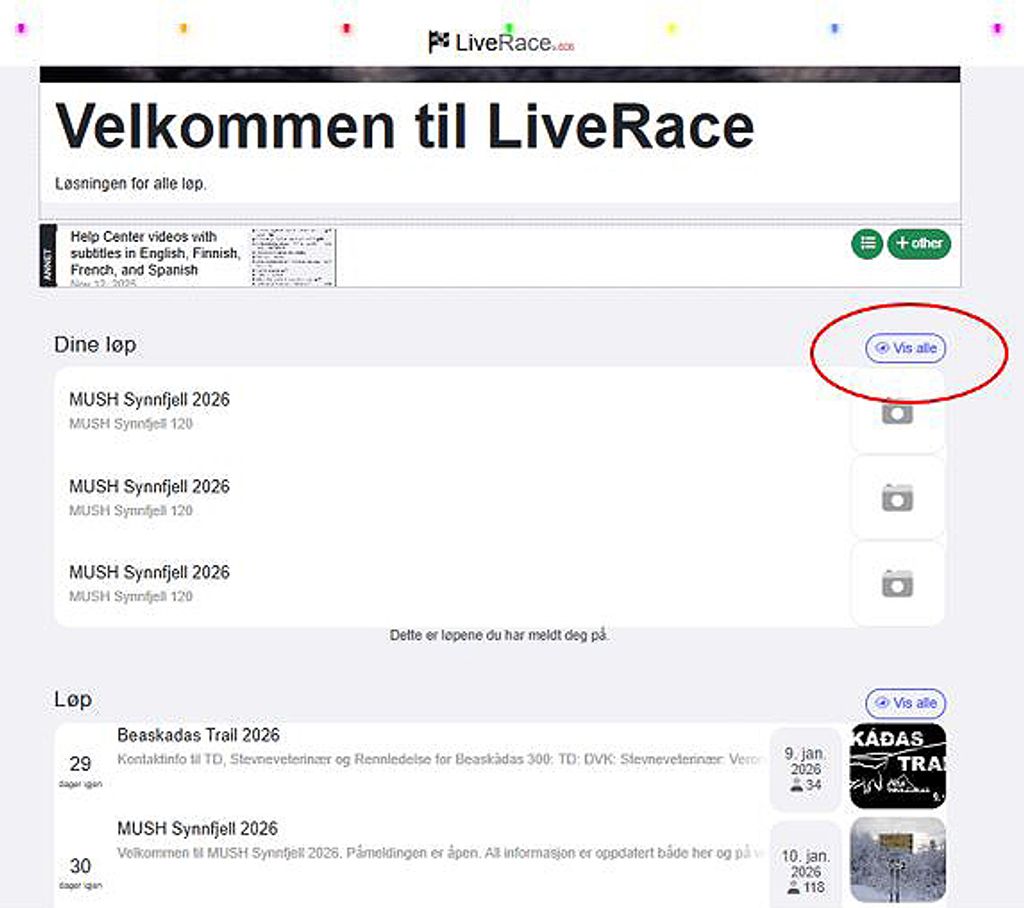Click the Help Center article preview thumbnail
The height and width of the screenshot is (908, 1024).
[x=293, y=257]
